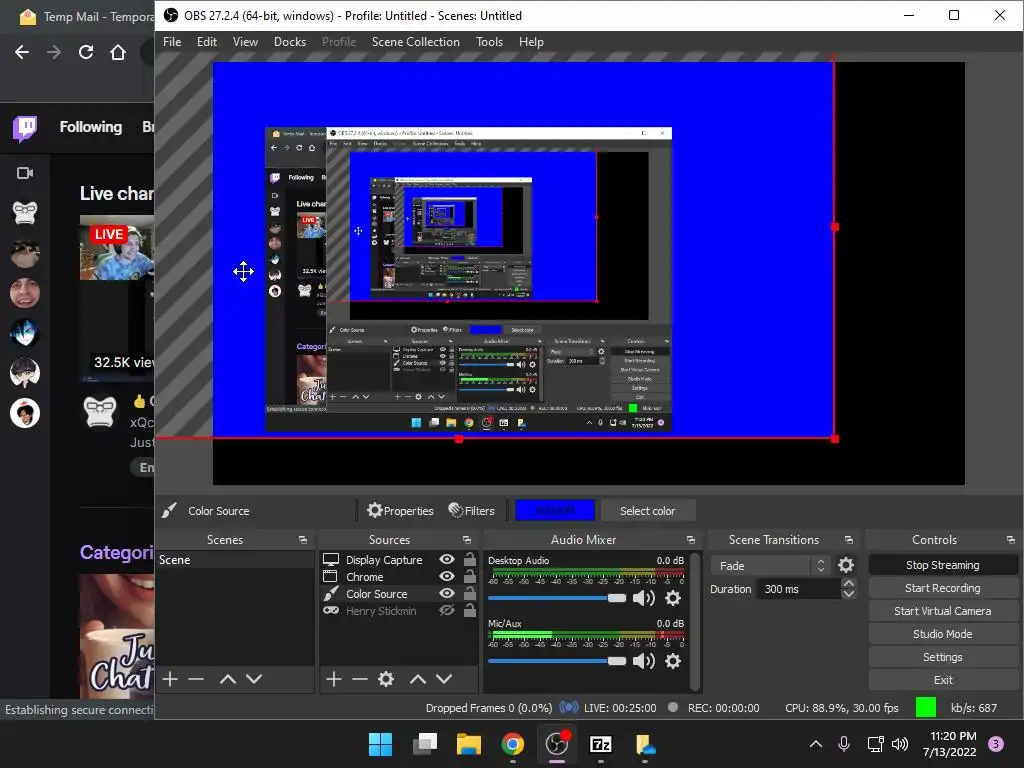Increase transition duration with up arrow

tap(848, 584)
